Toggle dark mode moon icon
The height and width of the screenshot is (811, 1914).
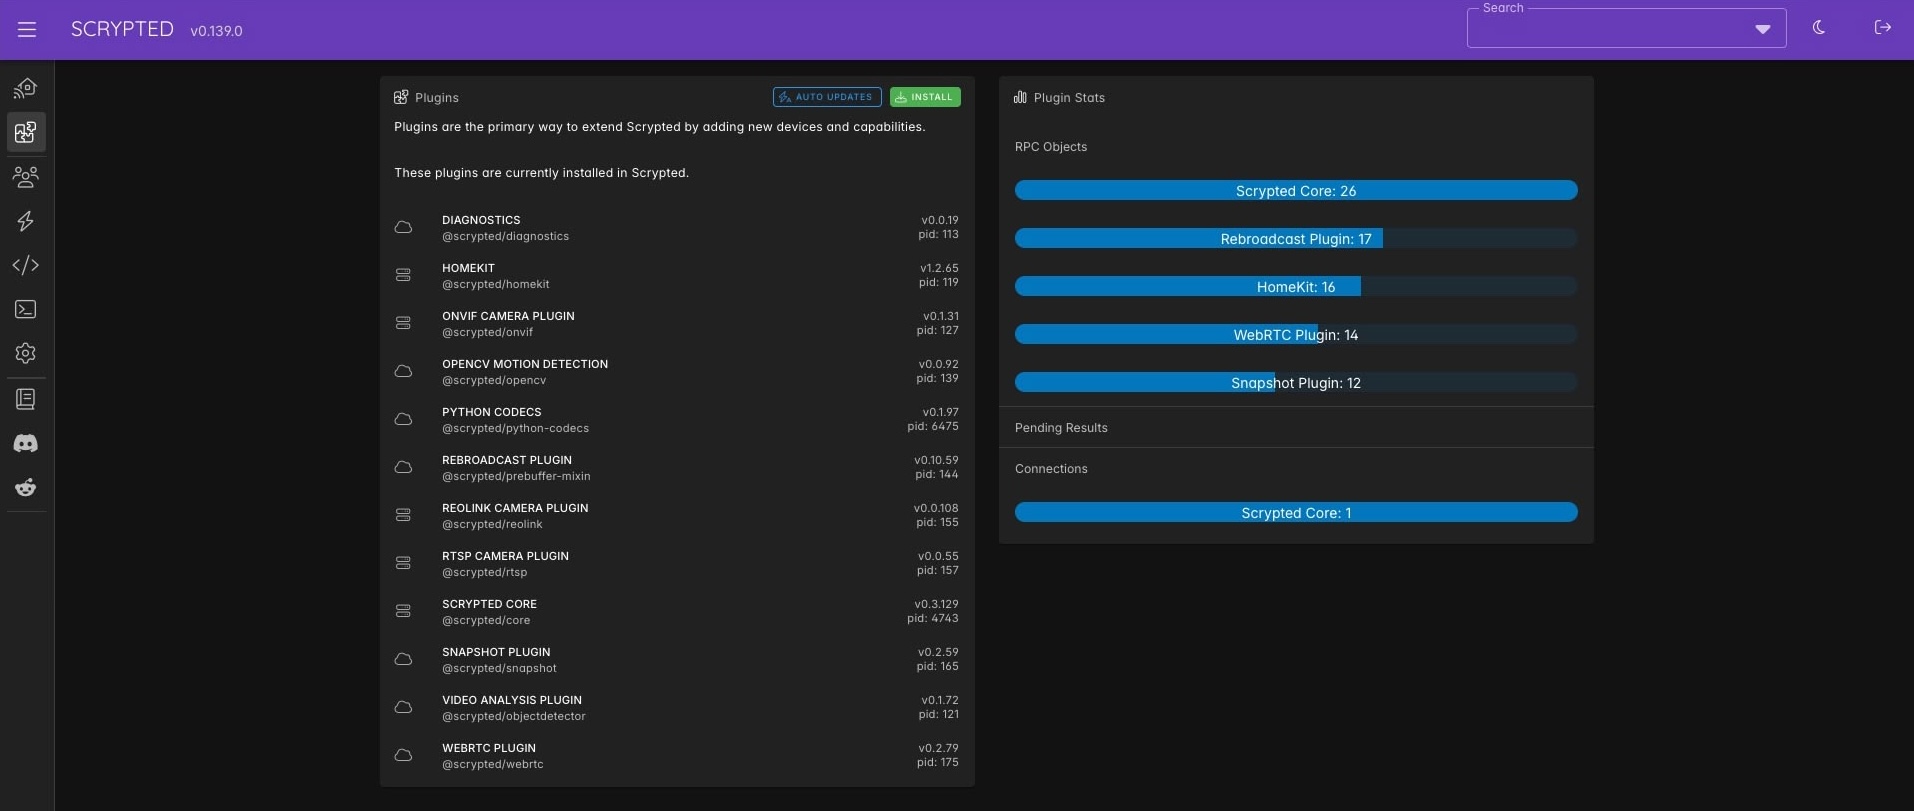pos(1819,28)
